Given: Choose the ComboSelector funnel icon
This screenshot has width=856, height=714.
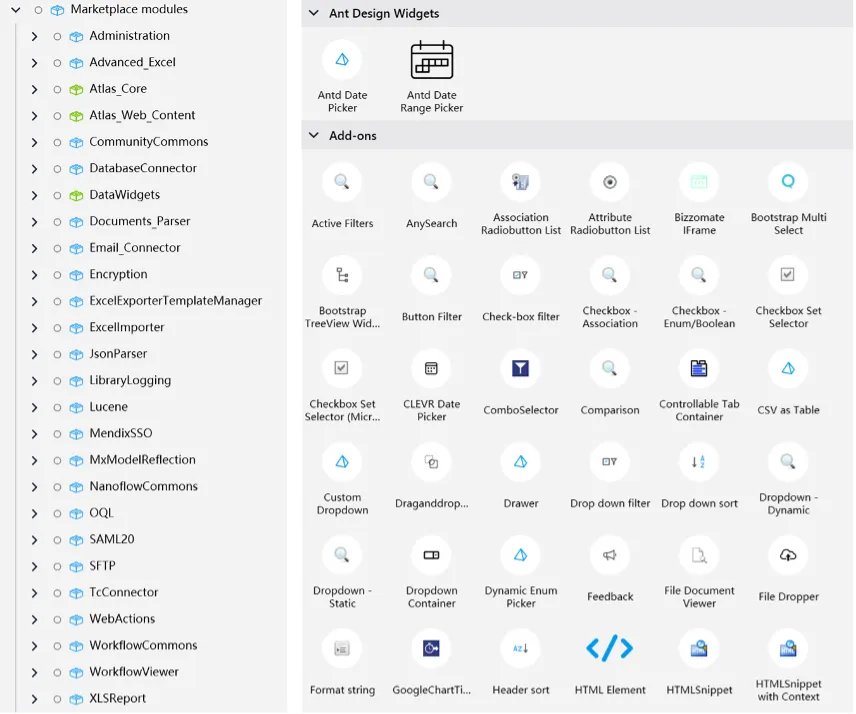Looking at the screenshot, I should pos(521,368).
